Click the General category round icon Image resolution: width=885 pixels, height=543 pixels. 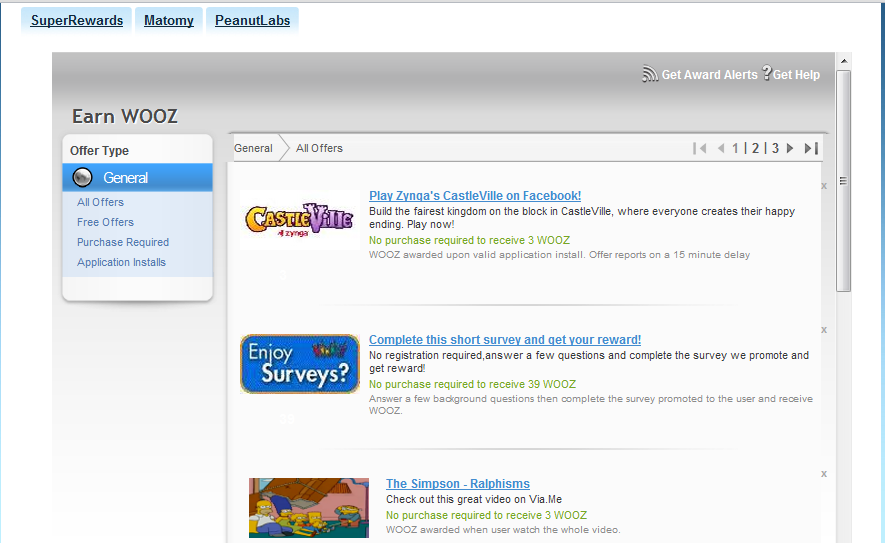tap(82, 178)
